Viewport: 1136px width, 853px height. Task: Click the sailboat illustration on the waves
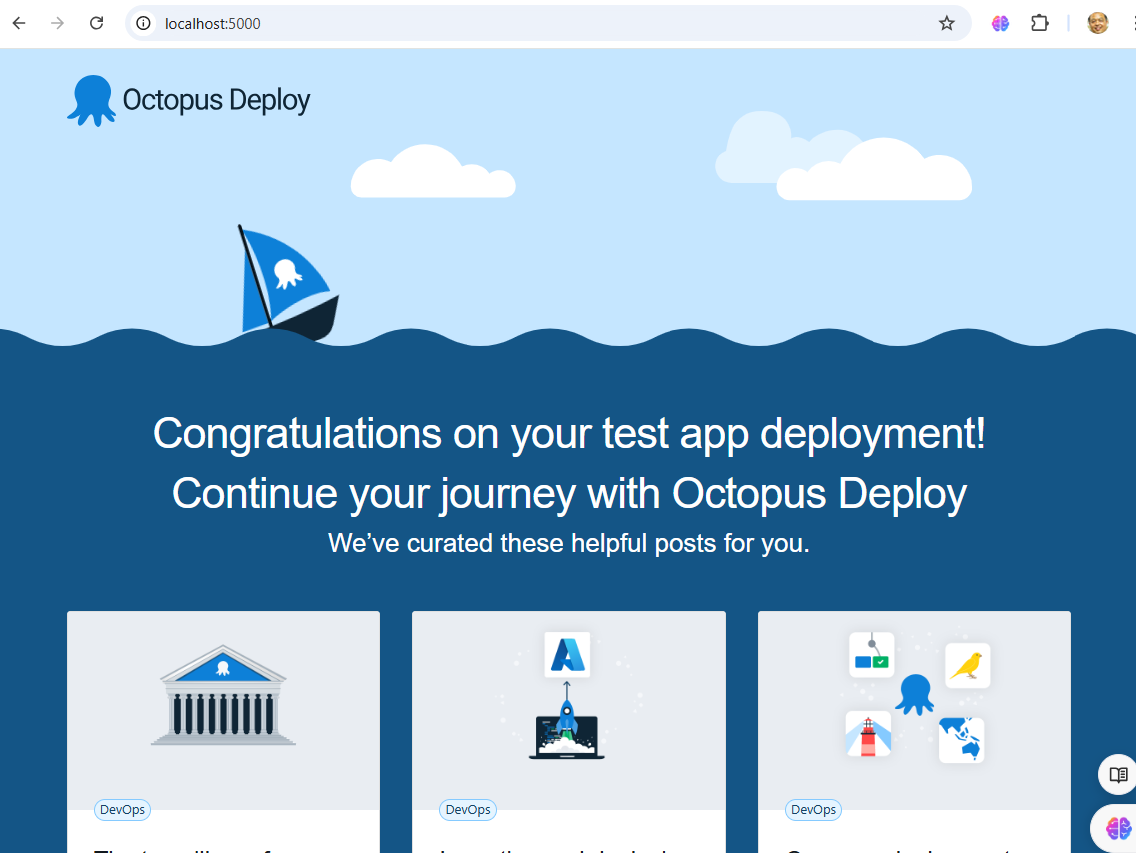[288, 285]
